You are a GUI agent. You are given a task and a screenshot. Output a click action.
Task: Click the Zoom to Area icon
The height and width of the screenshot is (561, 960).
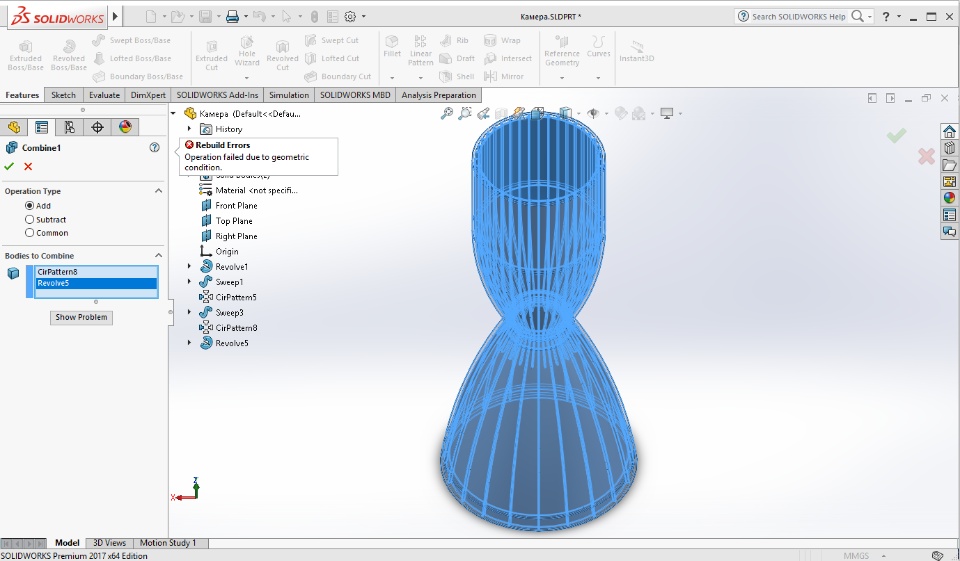[465, 113]
